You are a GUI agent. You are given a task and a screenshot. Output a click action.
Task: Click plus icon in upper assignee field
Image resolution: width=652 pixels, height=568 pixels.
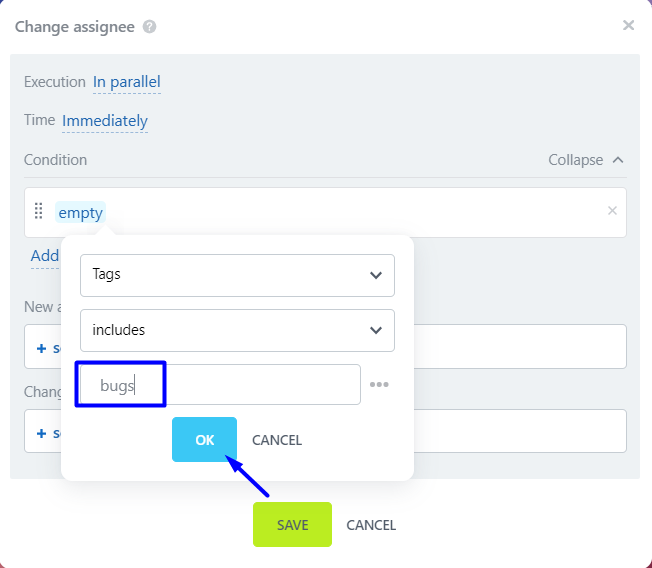point(42,349)
